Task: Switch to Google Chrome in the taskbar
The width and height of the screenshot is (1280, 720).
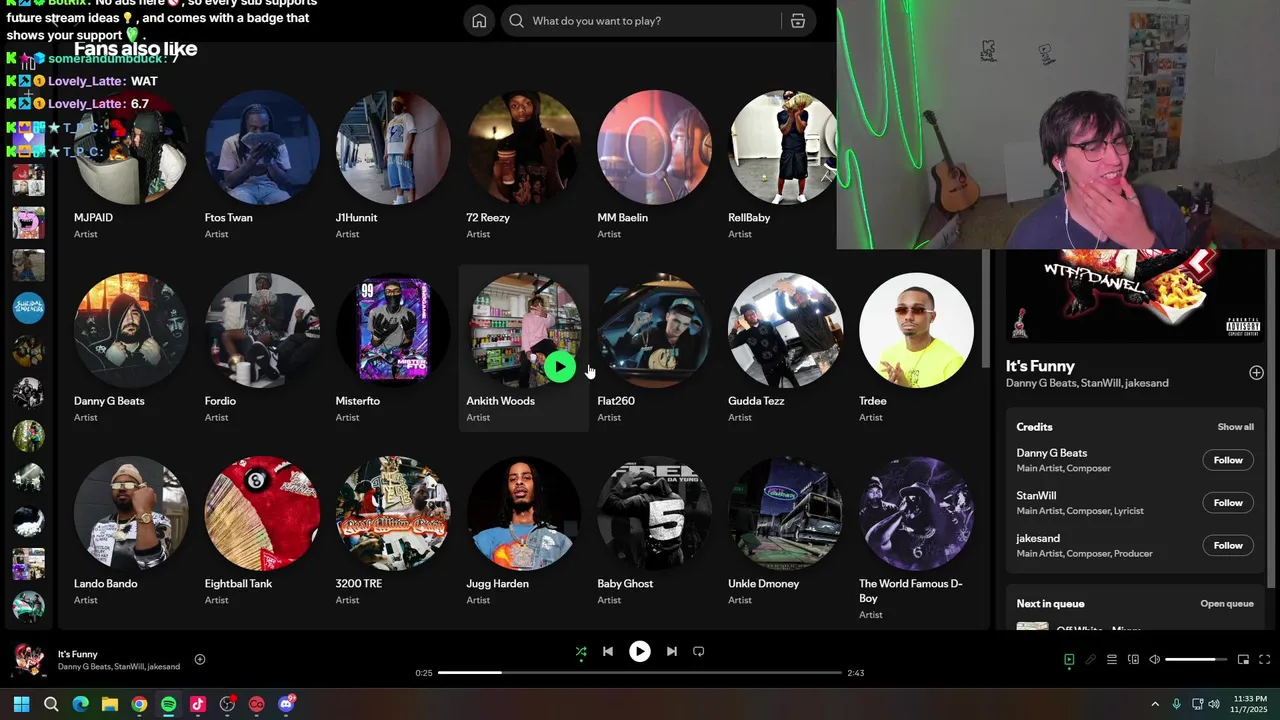Action: tap(139, 704)
